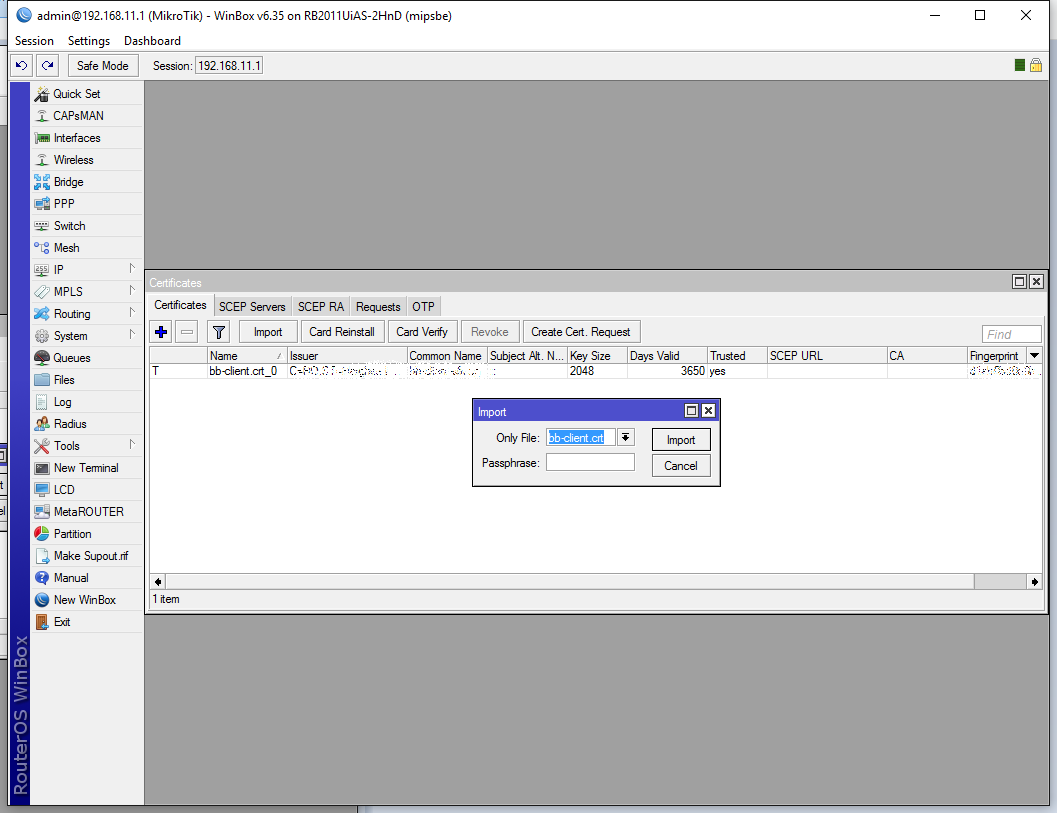The width and height of the screenshot is (1057, 813).
Task: Sort by the Key Size column header
Action: (x=597, y=355)
